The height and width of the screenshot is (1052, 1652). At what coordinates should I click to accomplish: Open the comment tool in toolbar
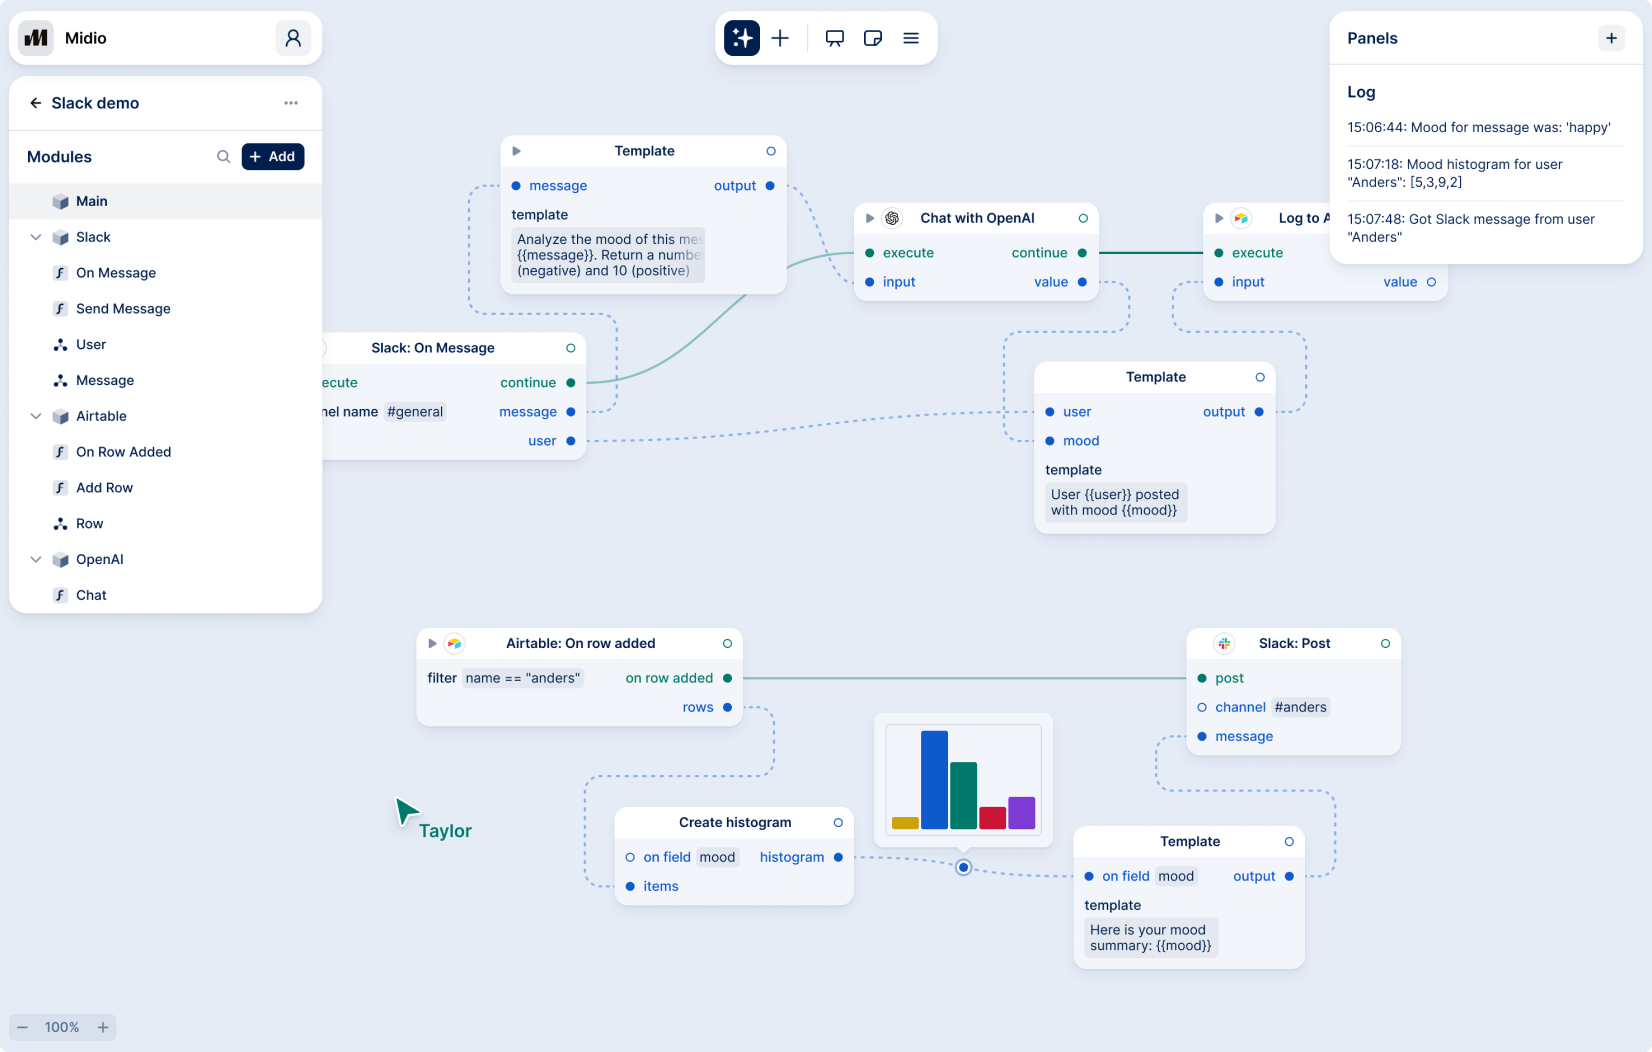(835, 38)
